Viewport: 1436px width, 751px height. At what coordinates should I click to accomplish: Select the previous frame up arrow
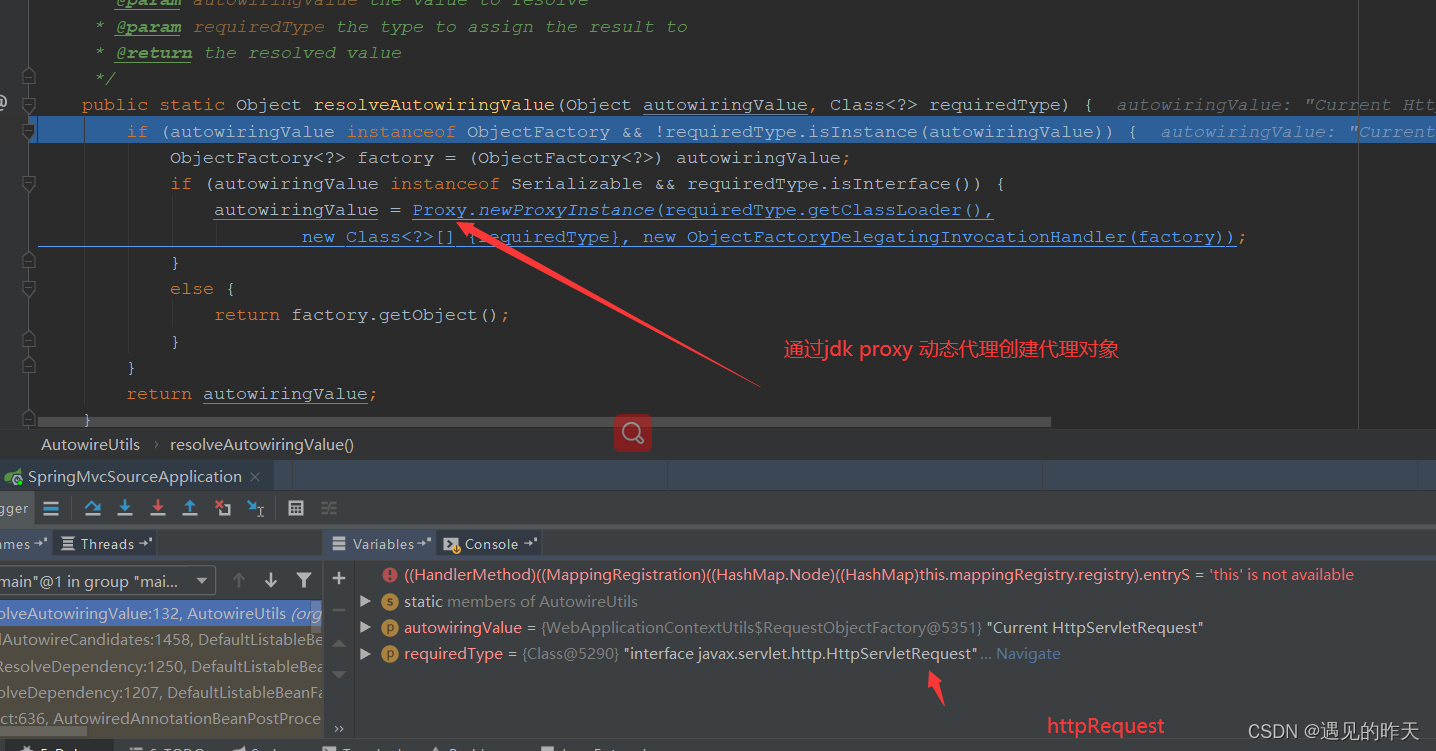(x=239, y=580)
